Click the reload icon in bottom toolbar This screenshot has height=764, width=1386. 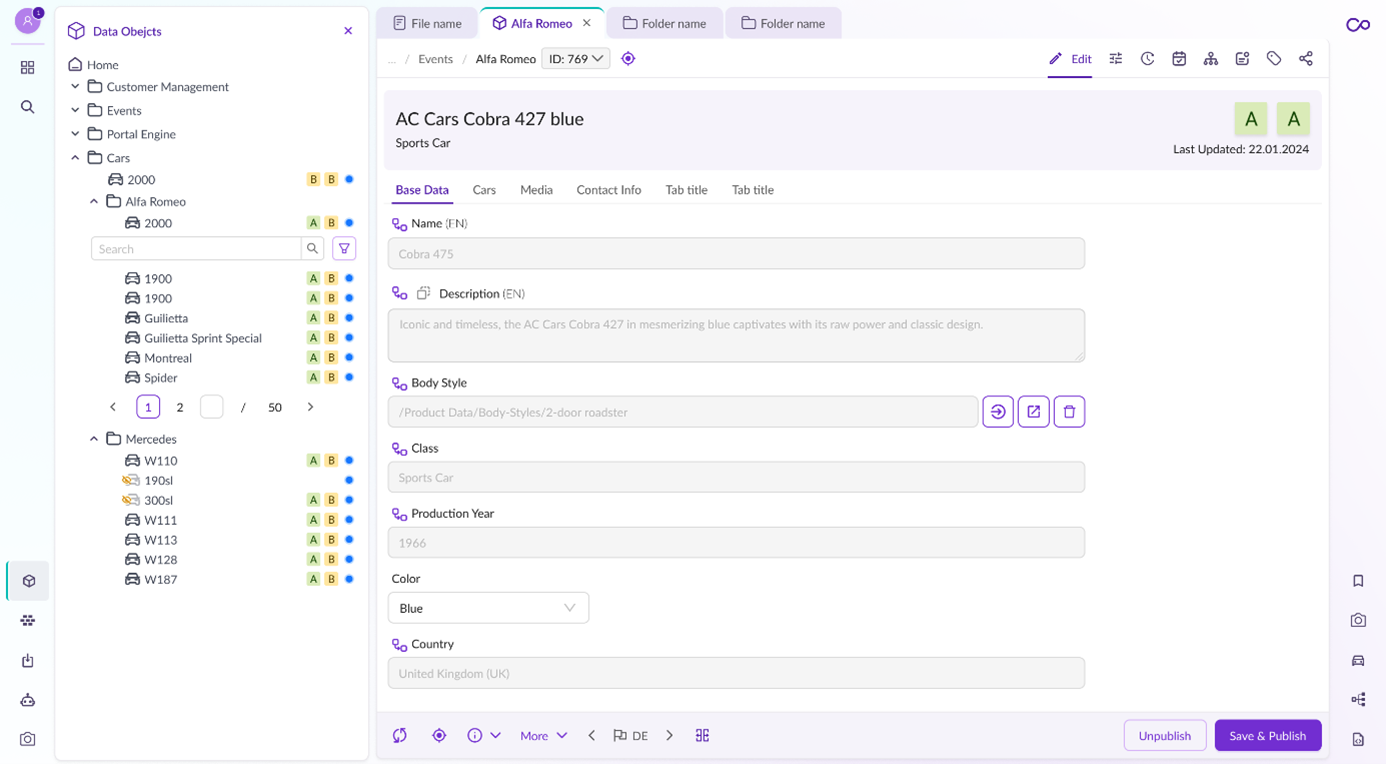[x=400, y=736]
